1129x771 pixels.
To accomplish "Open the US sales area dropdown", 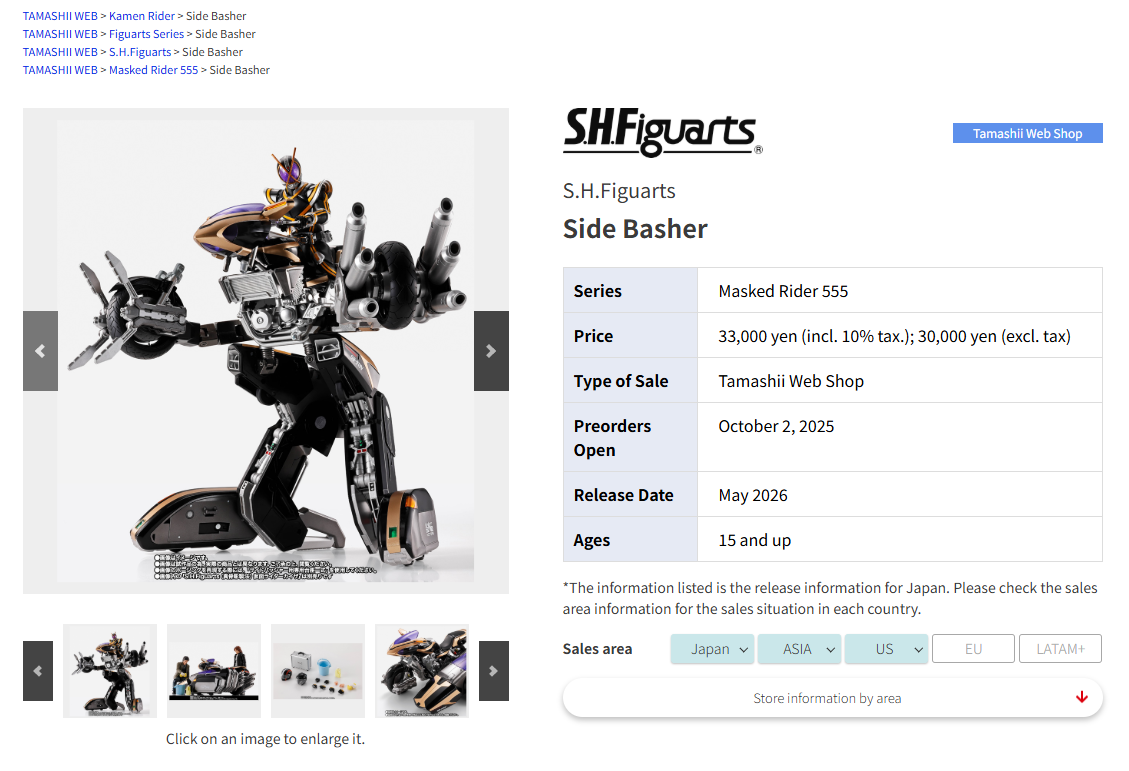I will click(x=886, y=649).
